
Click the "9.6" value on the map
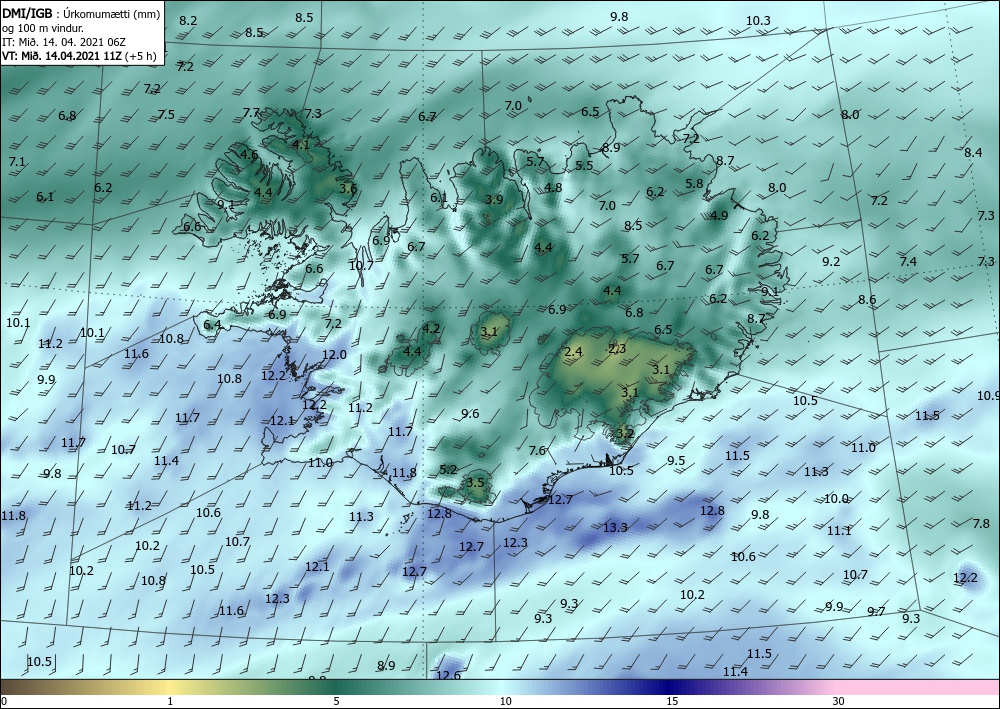coord(470,414)
